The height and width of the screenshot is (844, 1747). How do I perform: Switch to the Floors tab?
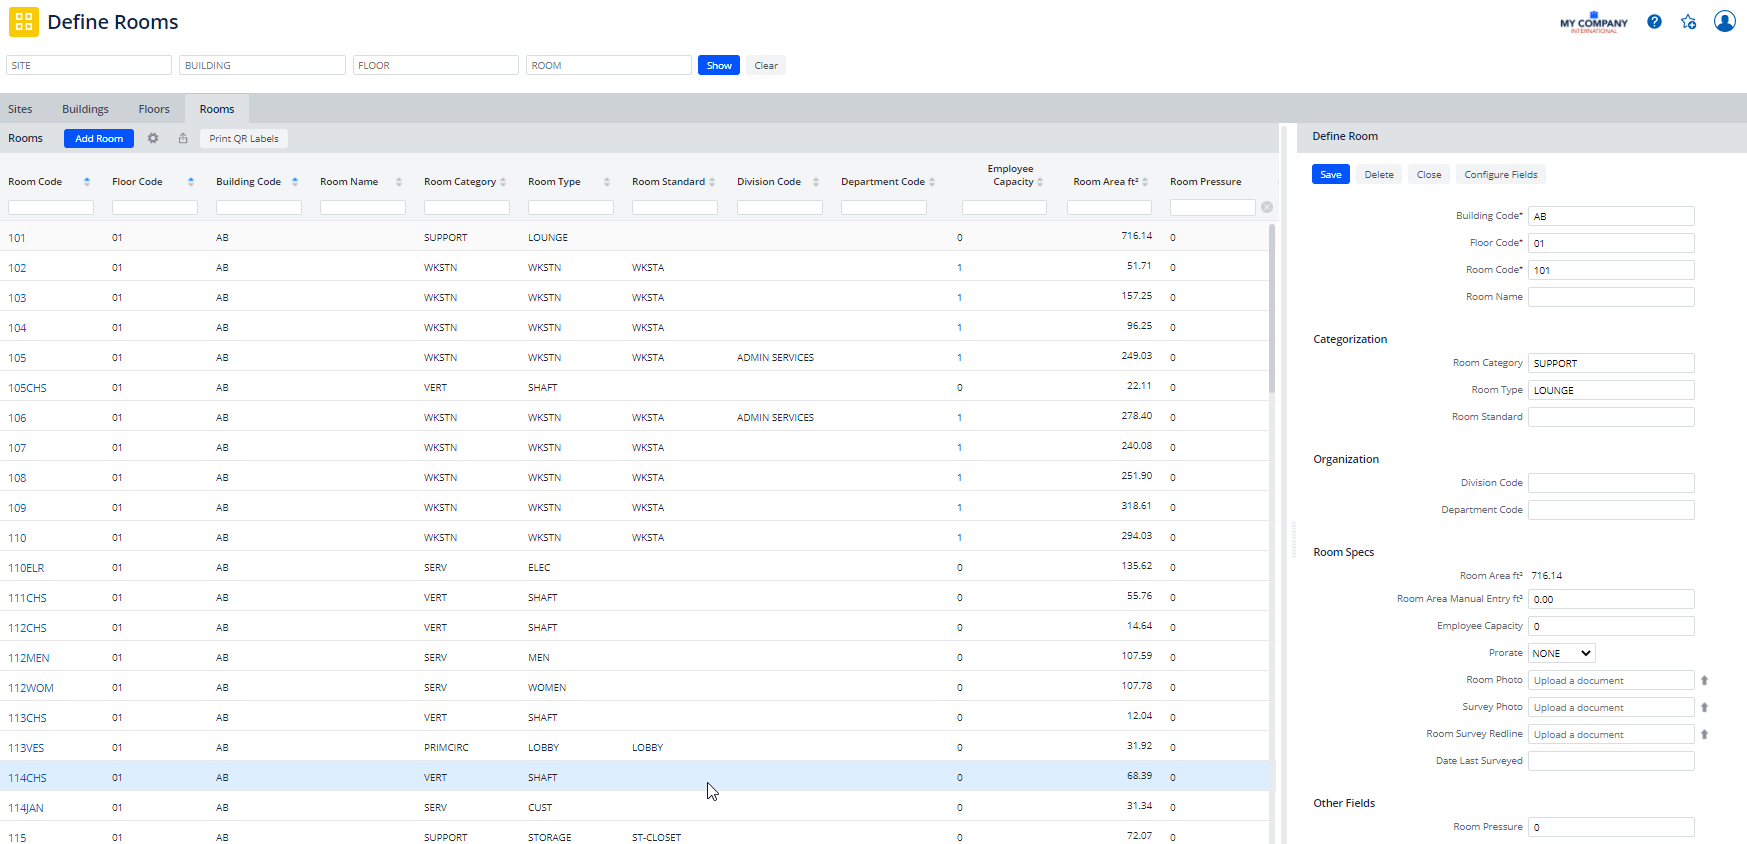(x=154, y=109)
